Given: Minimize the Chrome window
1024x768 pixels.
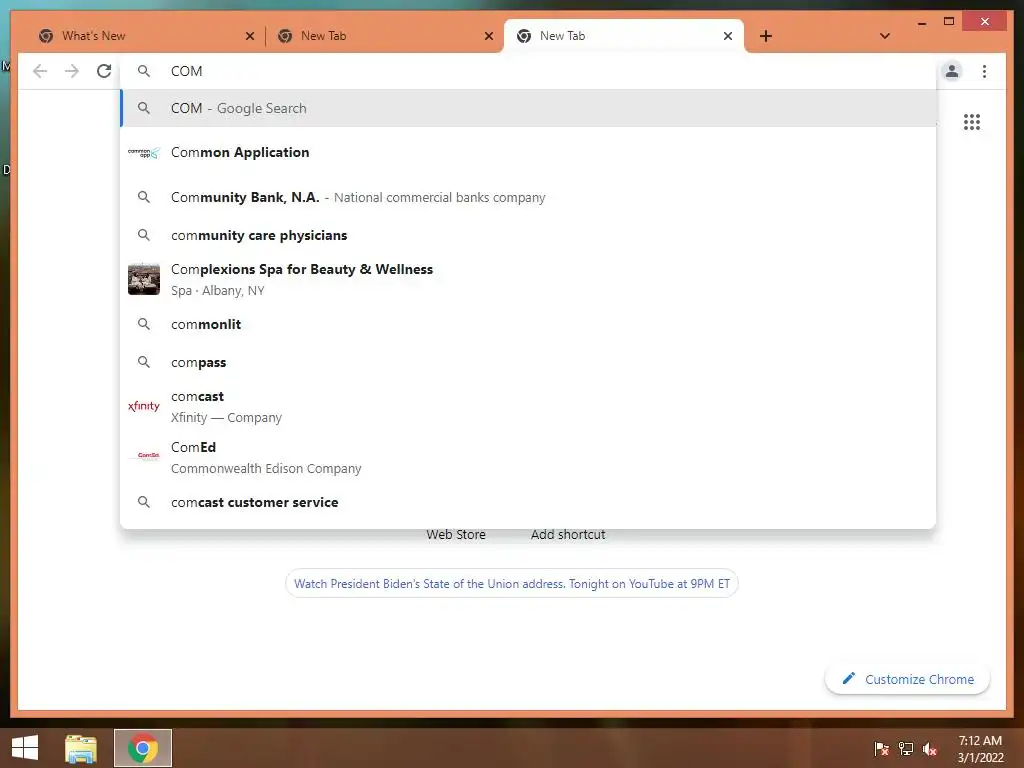Looking at the screenshot, I should pos(921,22).
